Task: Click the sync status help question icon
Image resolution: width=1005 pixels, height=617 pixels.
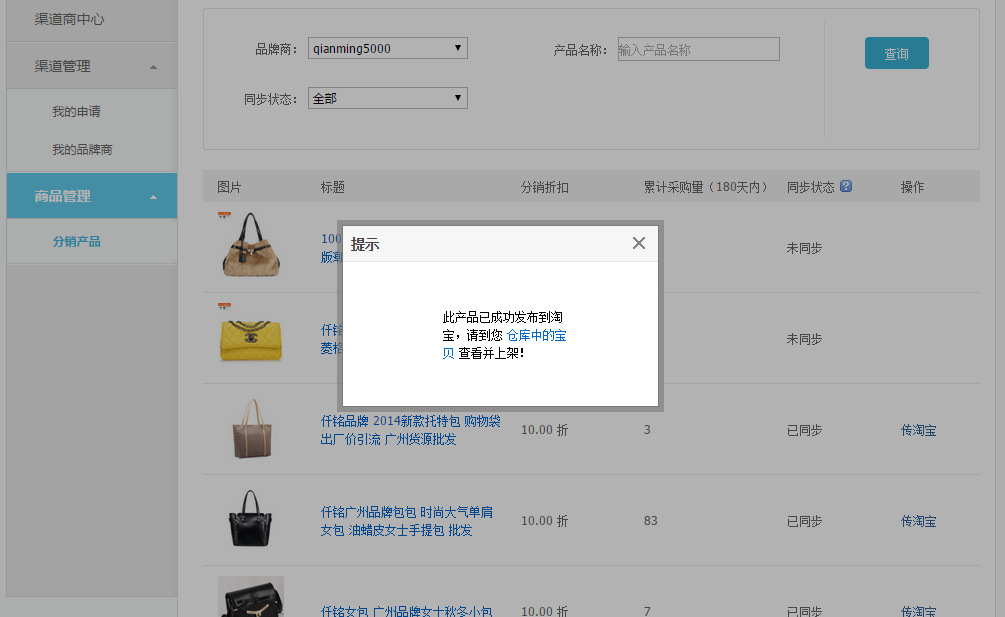Action: pyautogui.click(x=846, y=186)
